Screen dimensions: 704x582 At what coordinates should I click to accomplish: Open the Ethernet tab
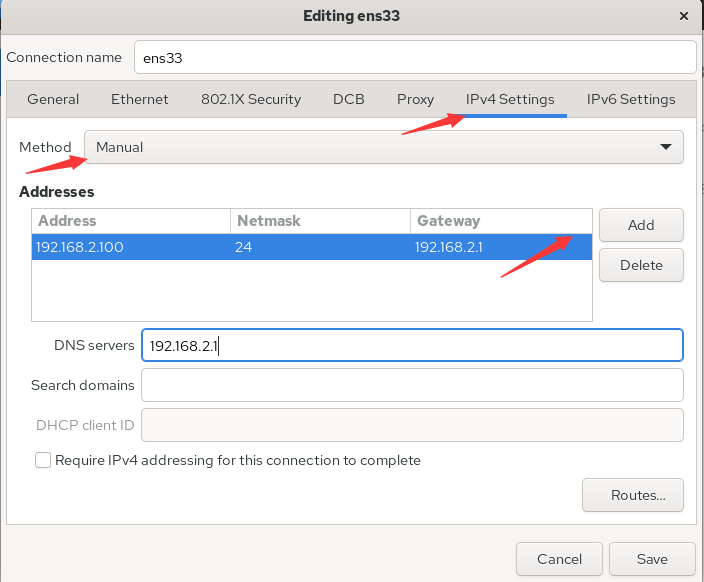(x=140, y=99)
